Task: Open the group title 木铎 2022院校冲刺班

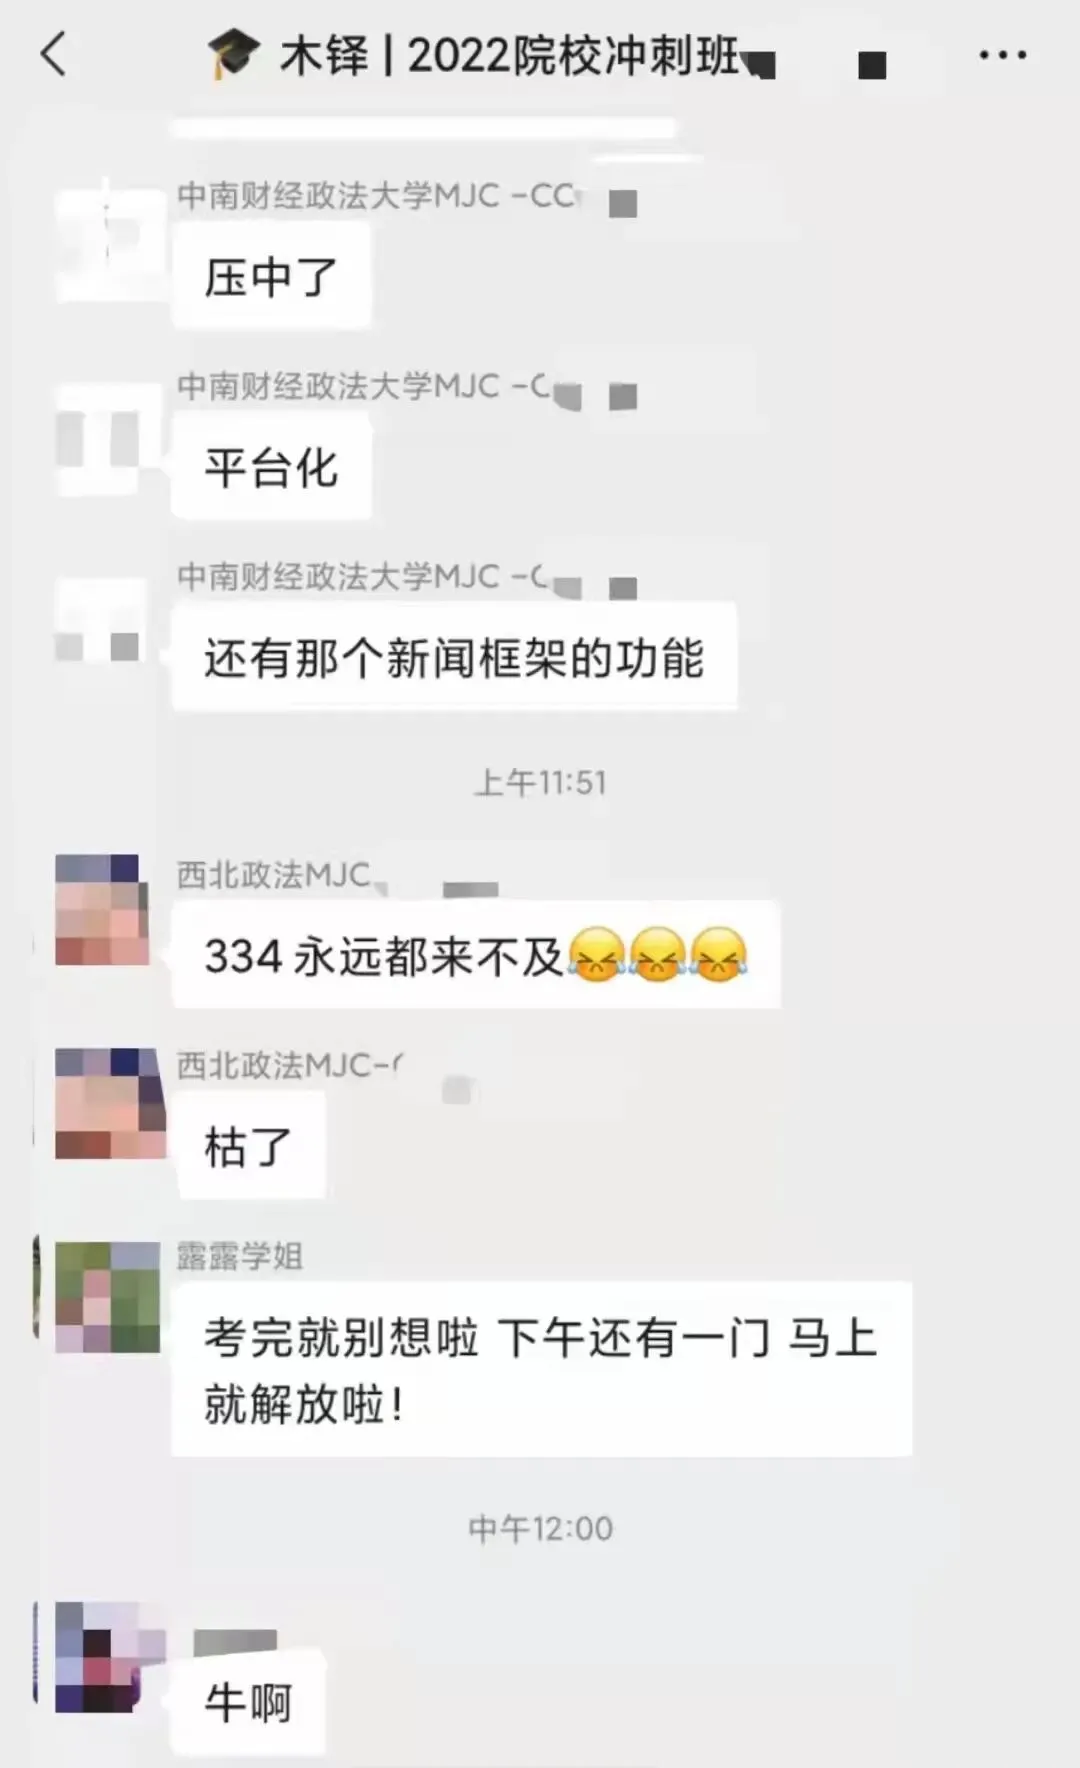Action: pos(510,55)
